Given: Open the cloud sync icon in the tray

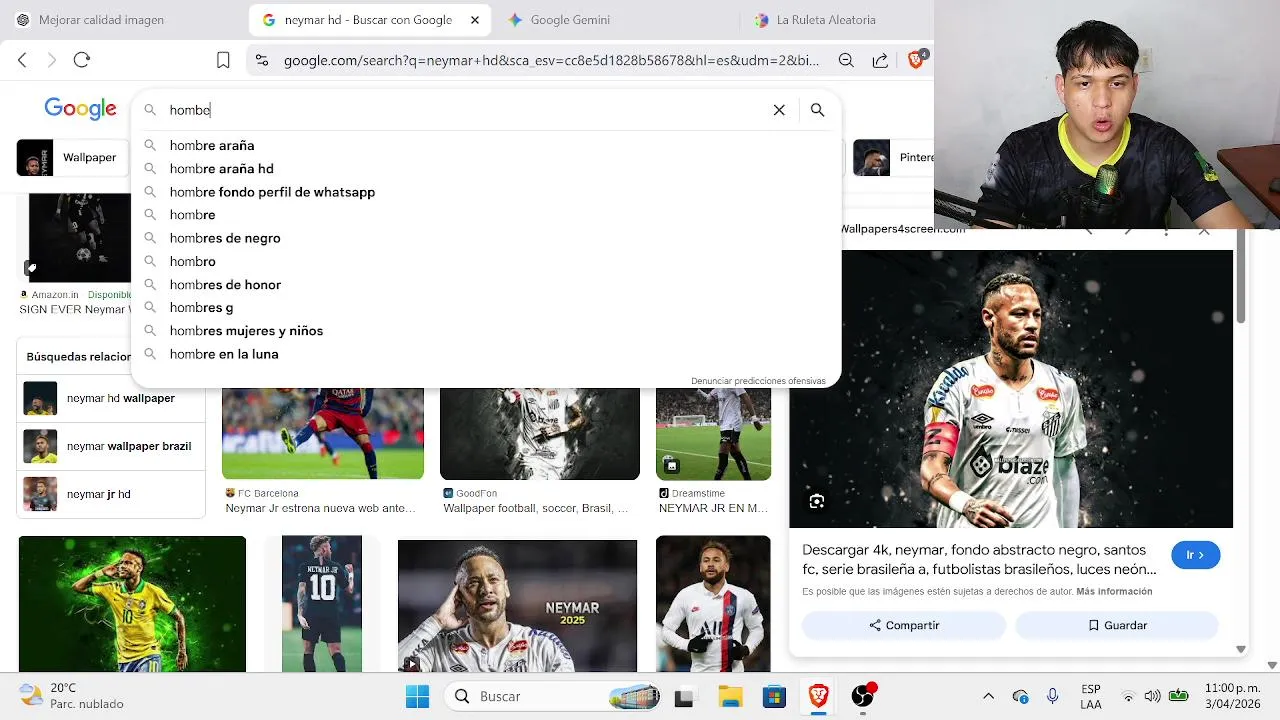Looking at the screenshot, I should pyautogui.click(x=1020, y=696).
